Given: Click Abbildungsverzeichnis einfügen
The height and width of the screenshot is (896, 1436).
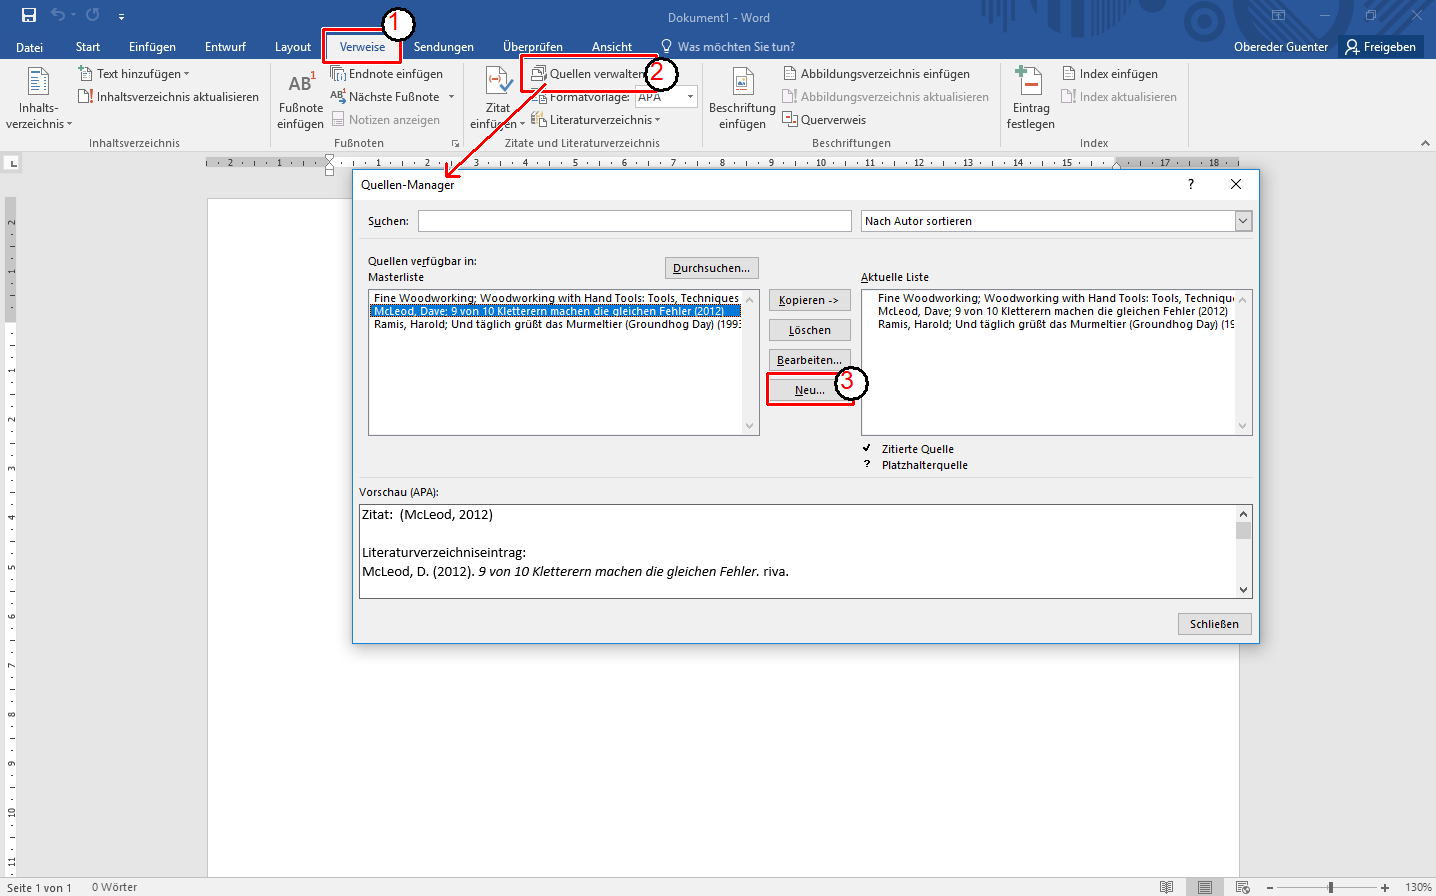Looking at the screenshot, I should [876, 74].
